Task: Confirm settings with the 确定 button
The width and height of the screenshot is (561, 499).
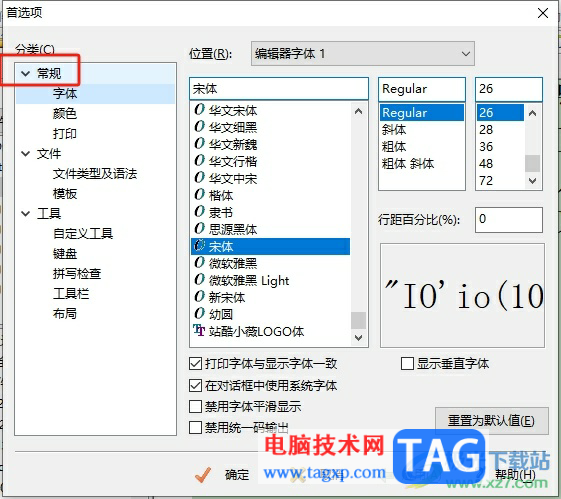Action: pyautogui.click(x=223, y=475)
